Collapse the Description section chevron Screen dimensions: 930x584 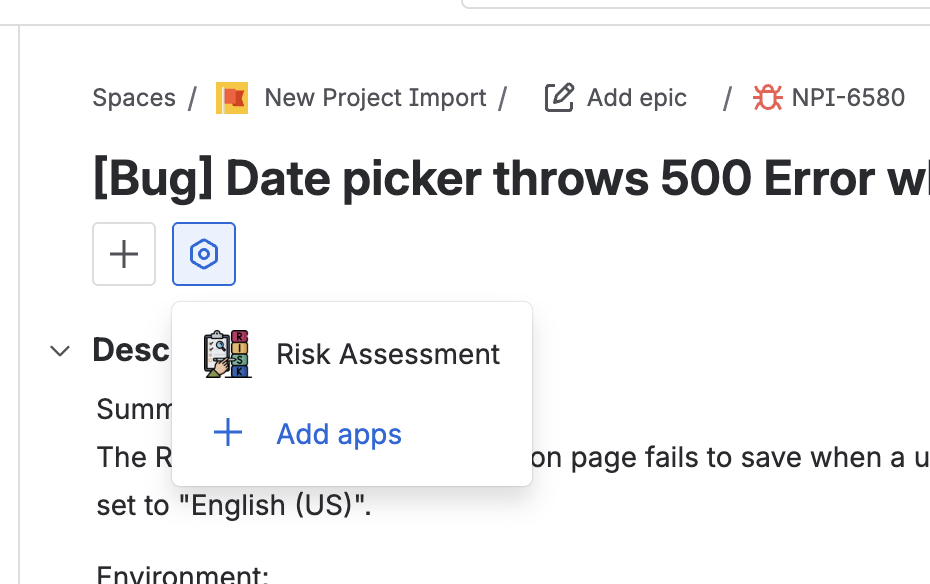pos(60,350)
